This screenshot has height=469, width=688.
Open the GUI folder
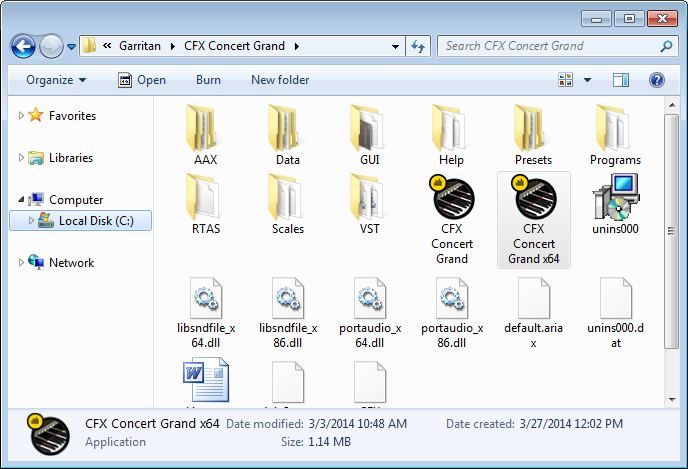tap(369, 135)
